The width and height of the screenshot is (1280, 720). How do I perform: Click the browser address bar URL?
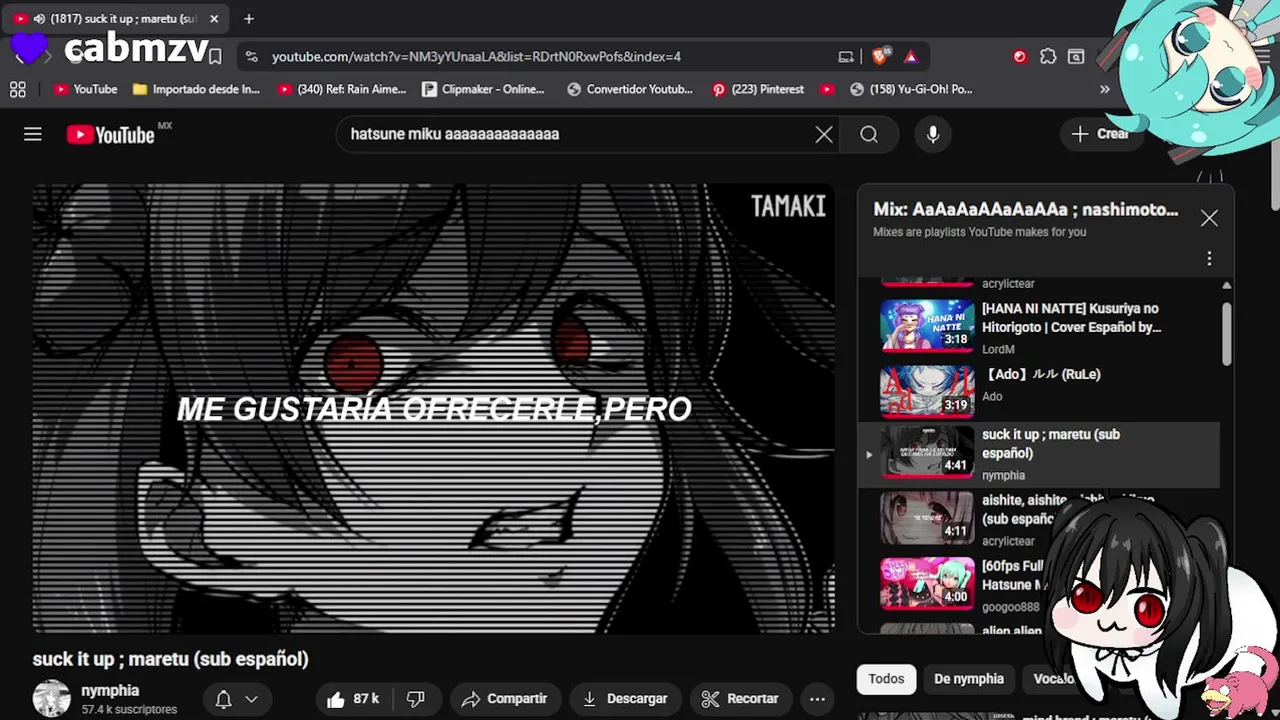476,57
